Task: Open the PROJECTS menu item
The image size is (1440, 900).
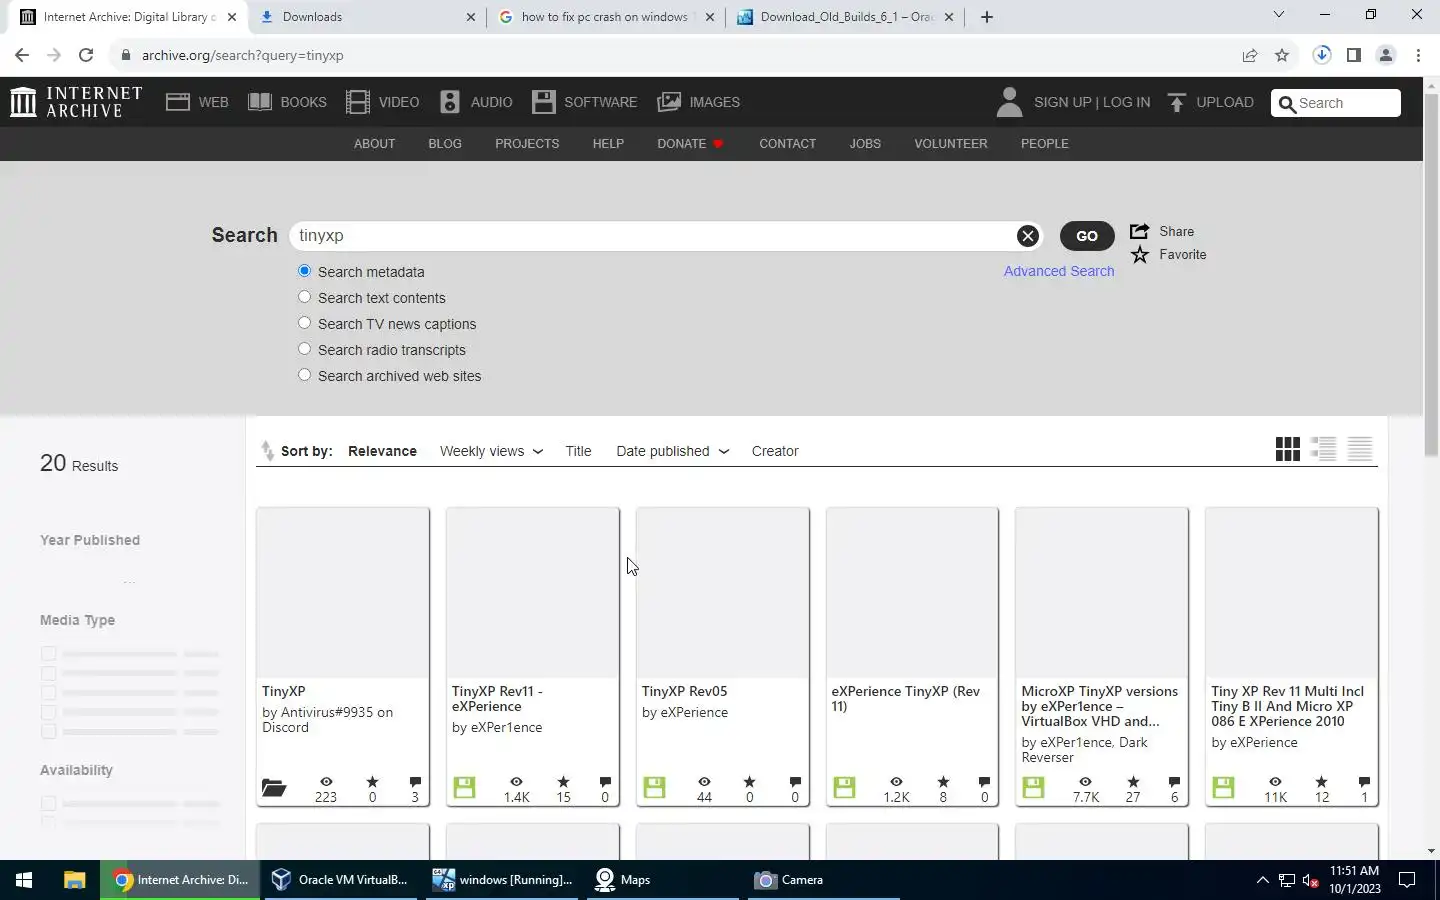Action: [x=527, y=144]
